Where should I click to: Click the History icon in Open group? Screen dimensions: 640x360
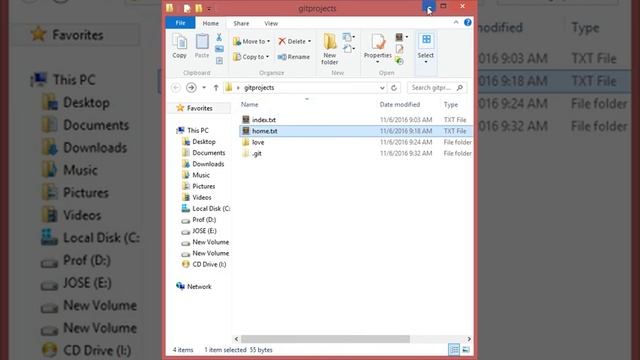coord(400,61)
